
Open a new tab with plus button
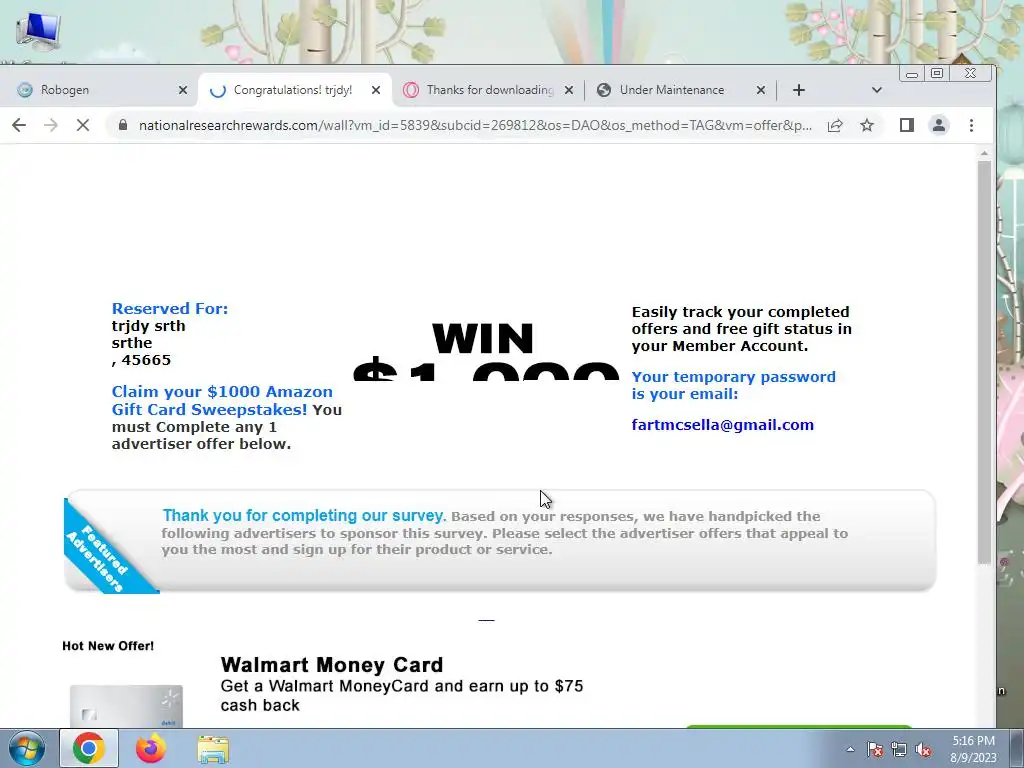pos(799,90)
